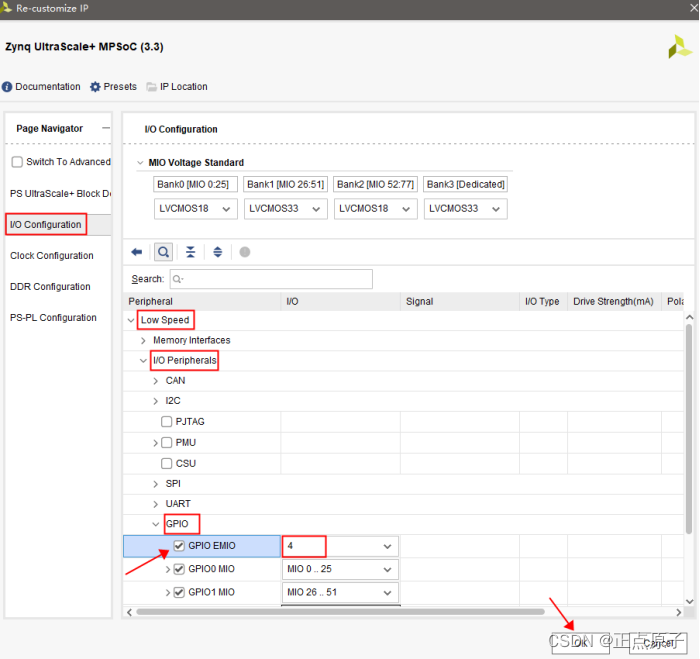Click the Signal column header
Viewport: 700px width, 659px height.
point(460,301)
